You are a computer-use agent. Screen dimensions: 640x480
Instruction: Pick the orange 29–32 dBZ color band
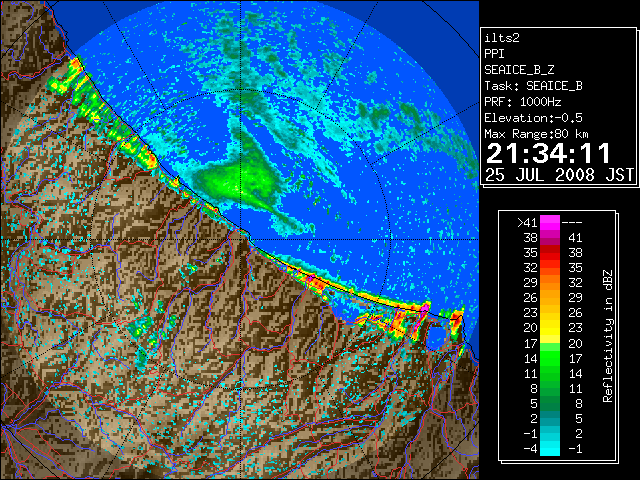tap(550, 283)
